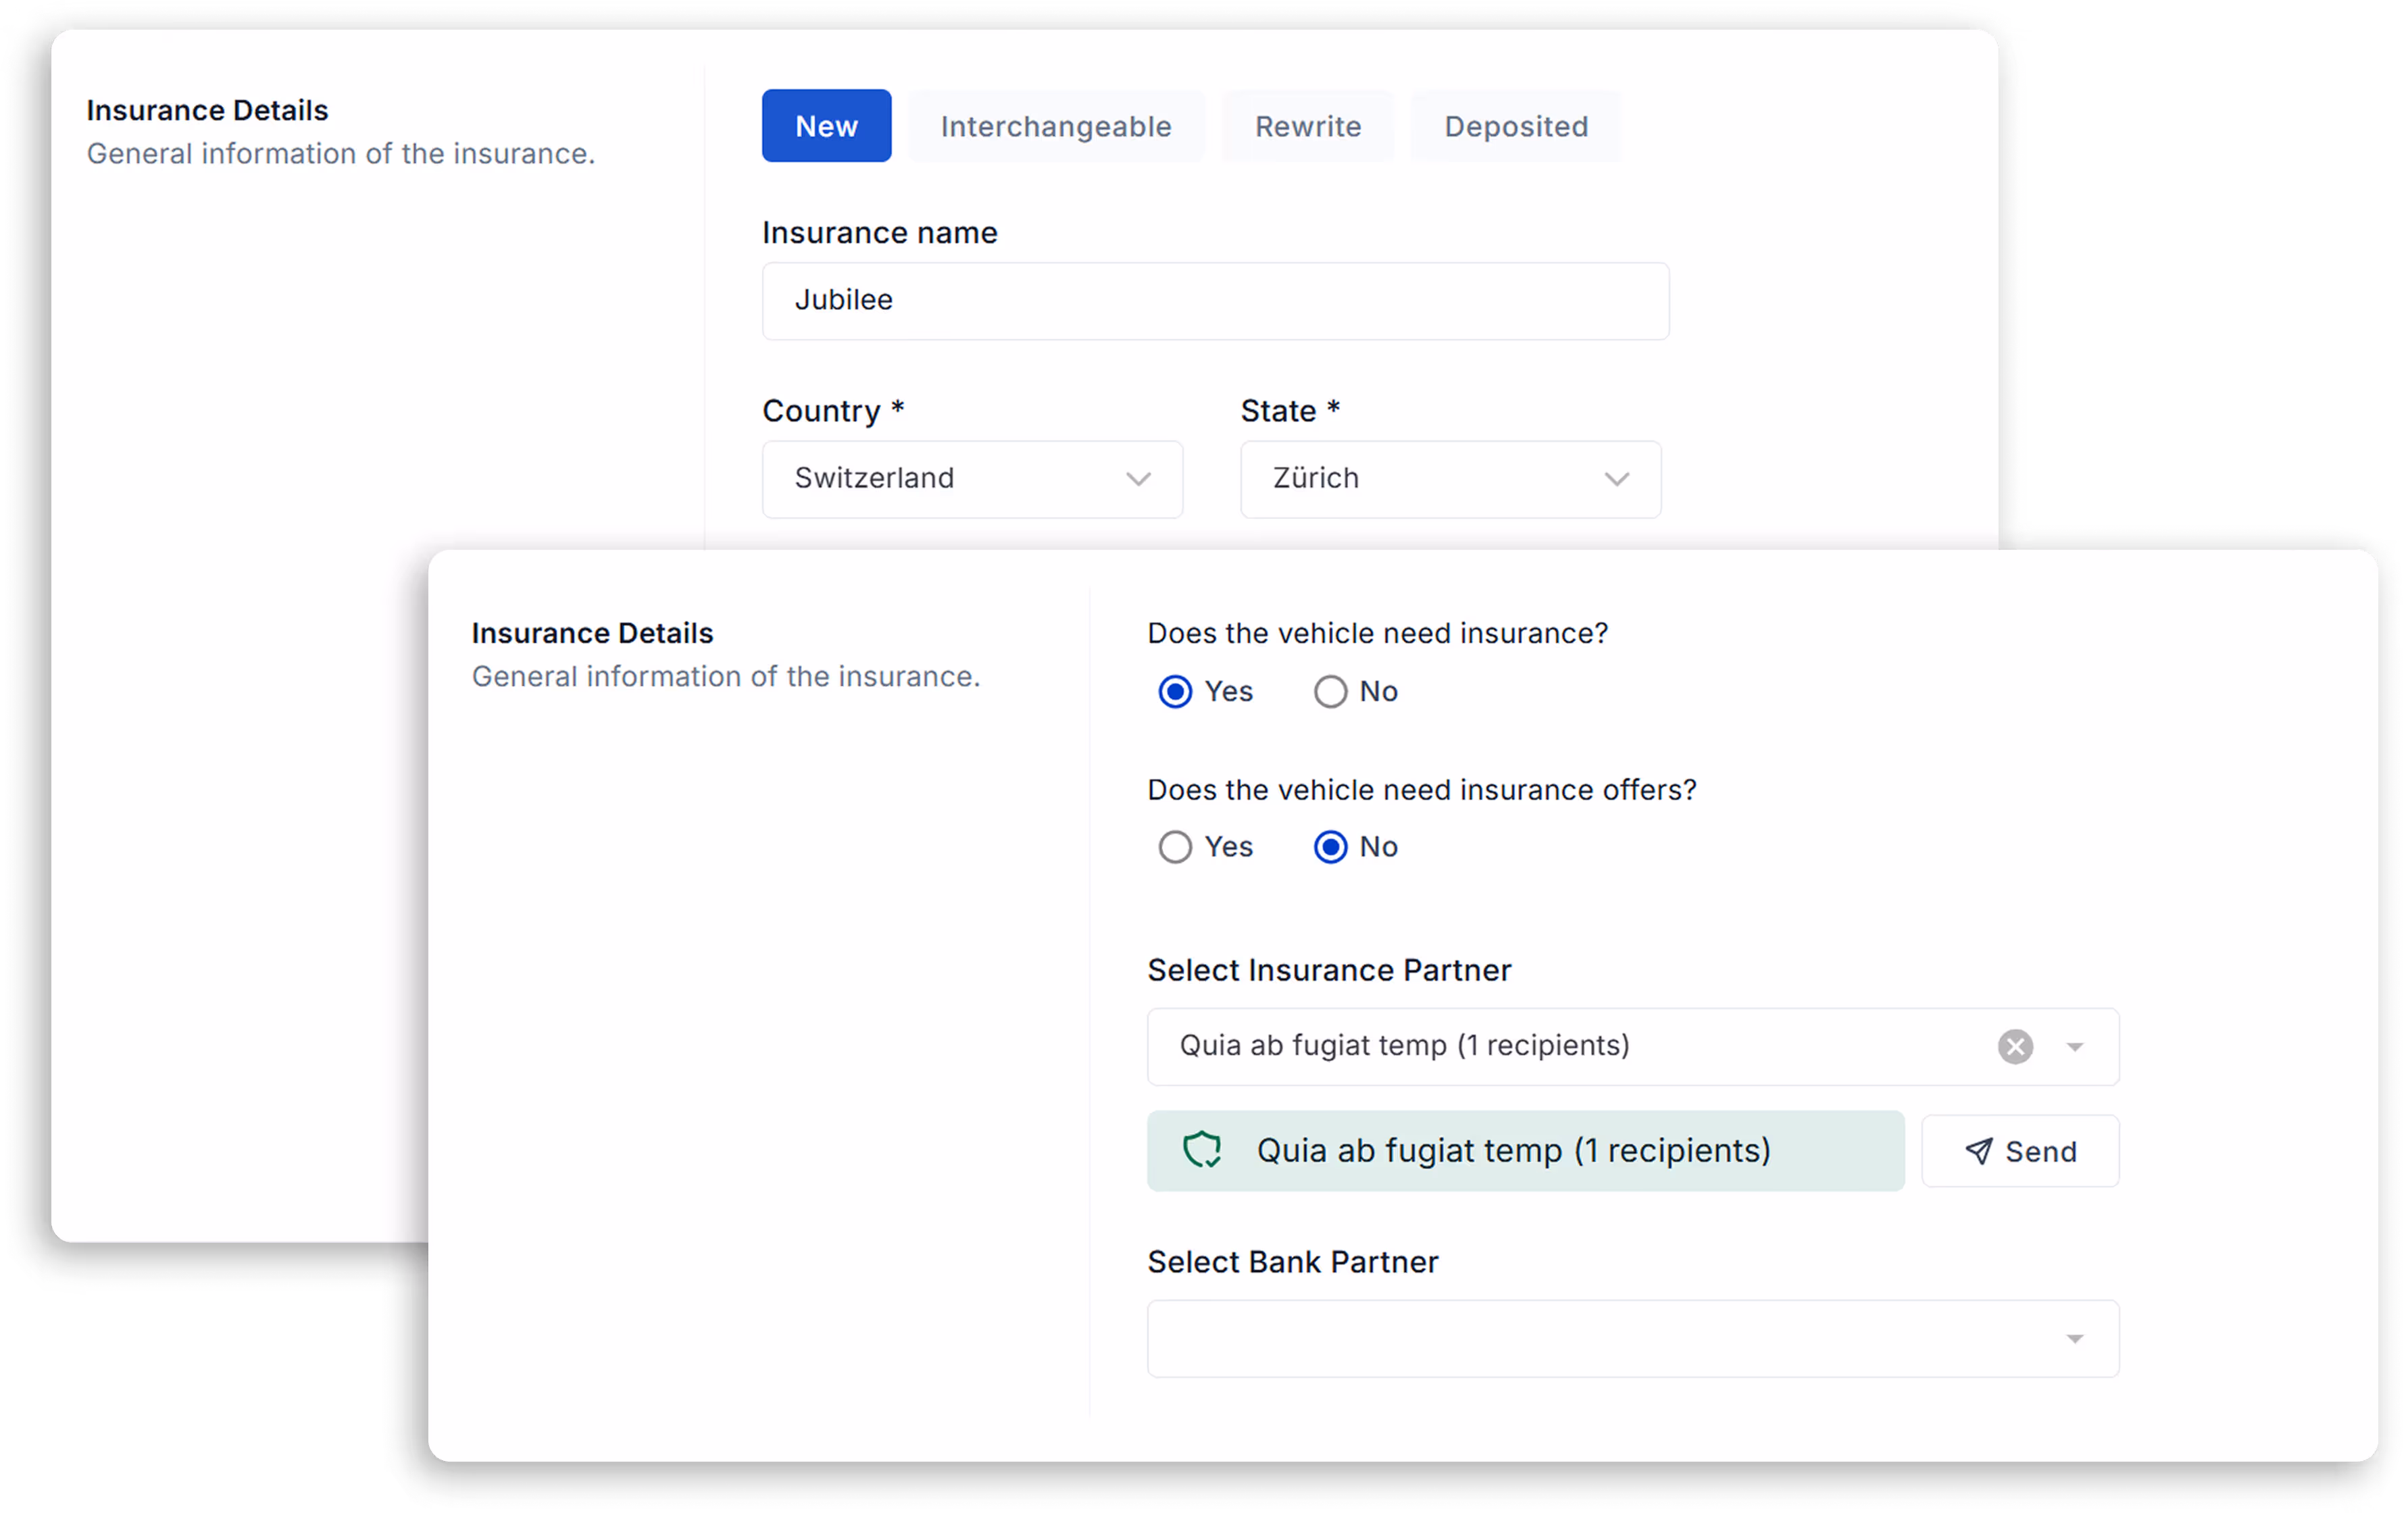Open the Deposited tab

coord(1515,126)
